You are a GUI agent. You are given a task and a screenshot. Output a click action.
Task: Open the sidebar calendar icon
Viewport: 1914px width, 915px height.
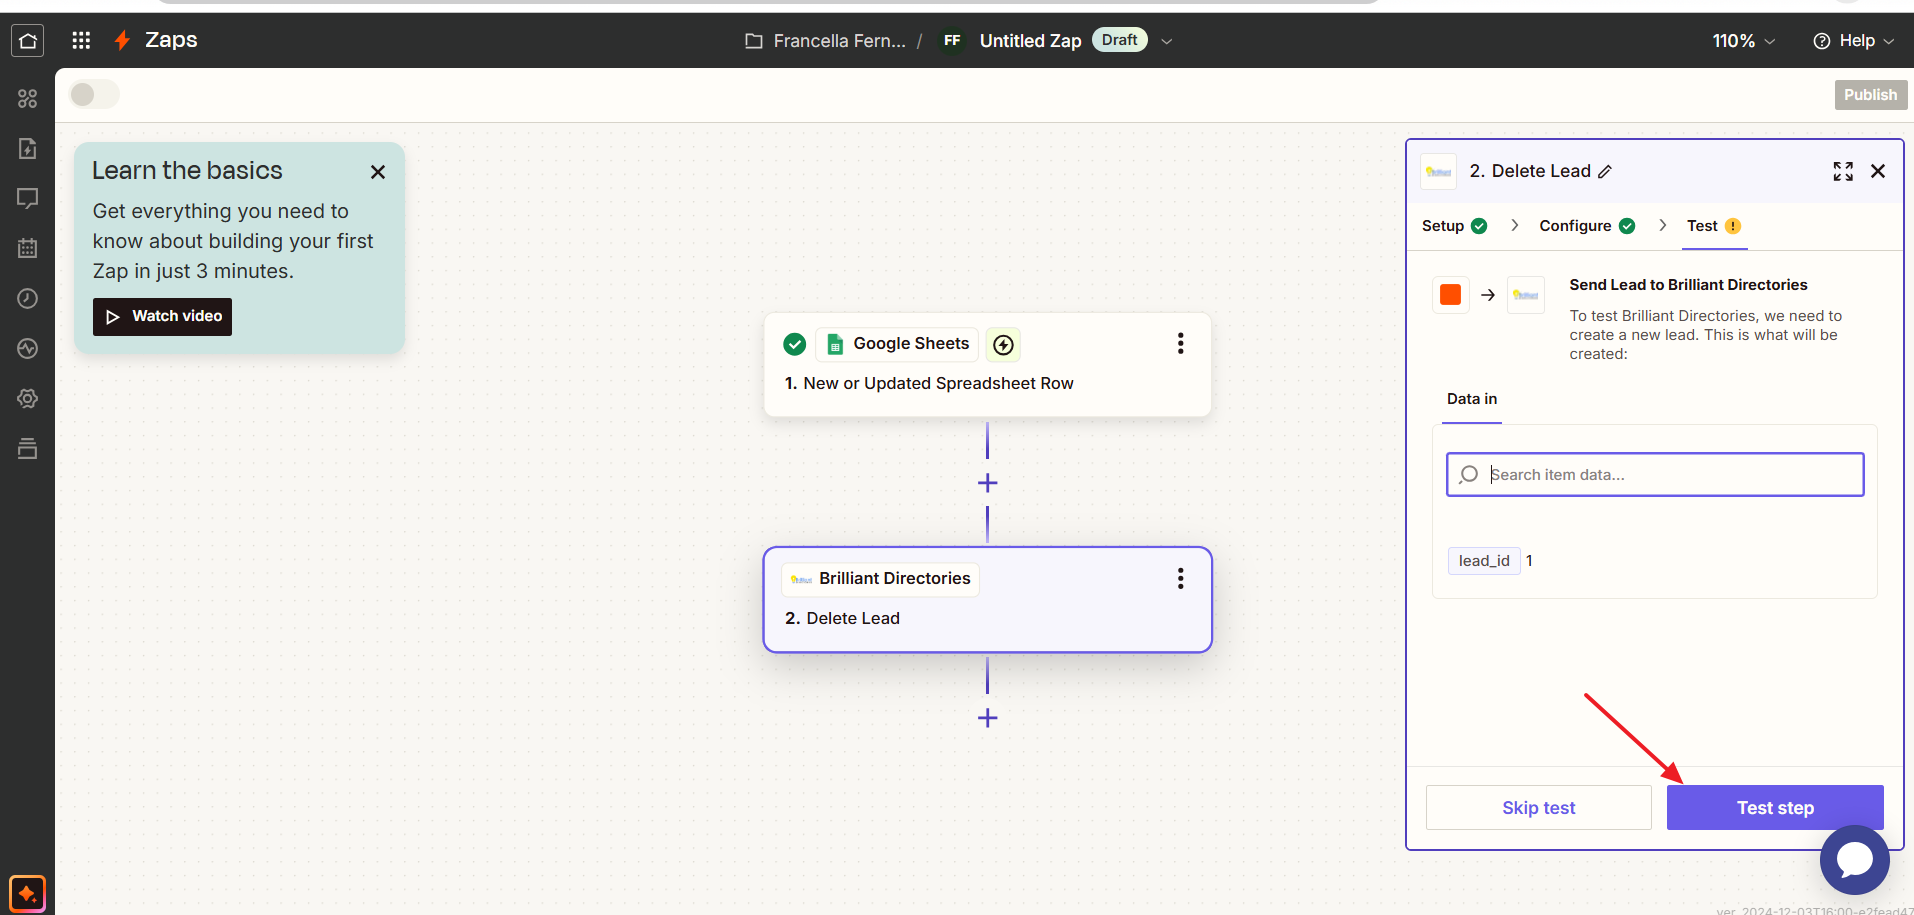click(28, 248)
